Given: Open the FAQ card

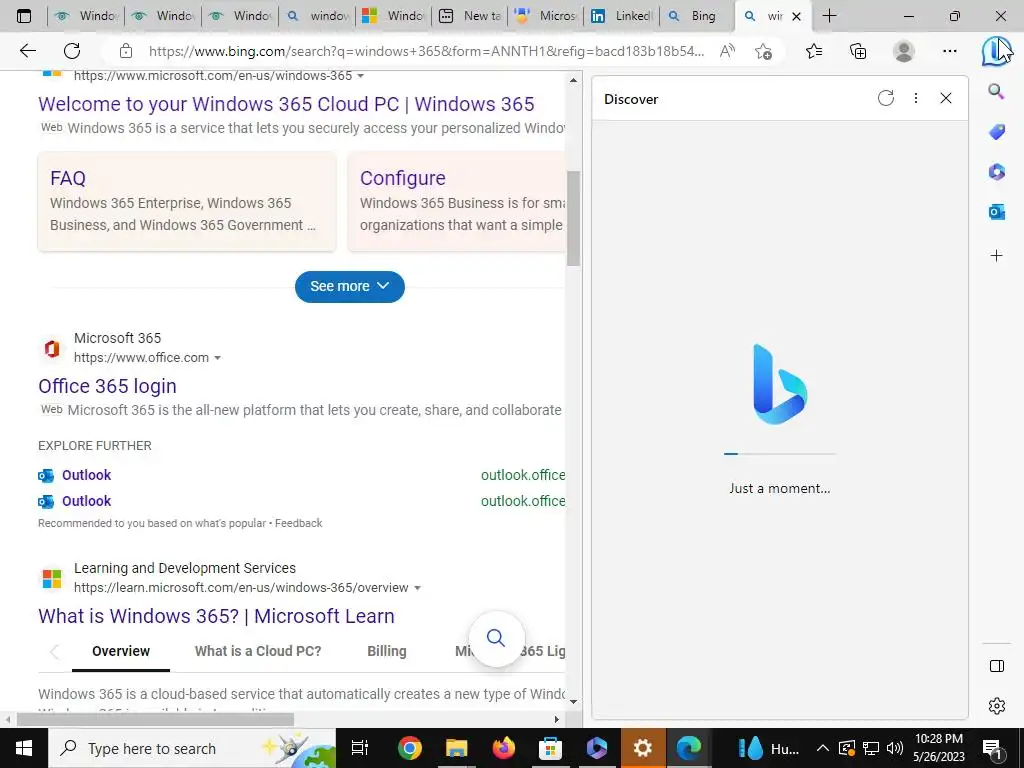Looking at the screenshot, I should 187,202.
